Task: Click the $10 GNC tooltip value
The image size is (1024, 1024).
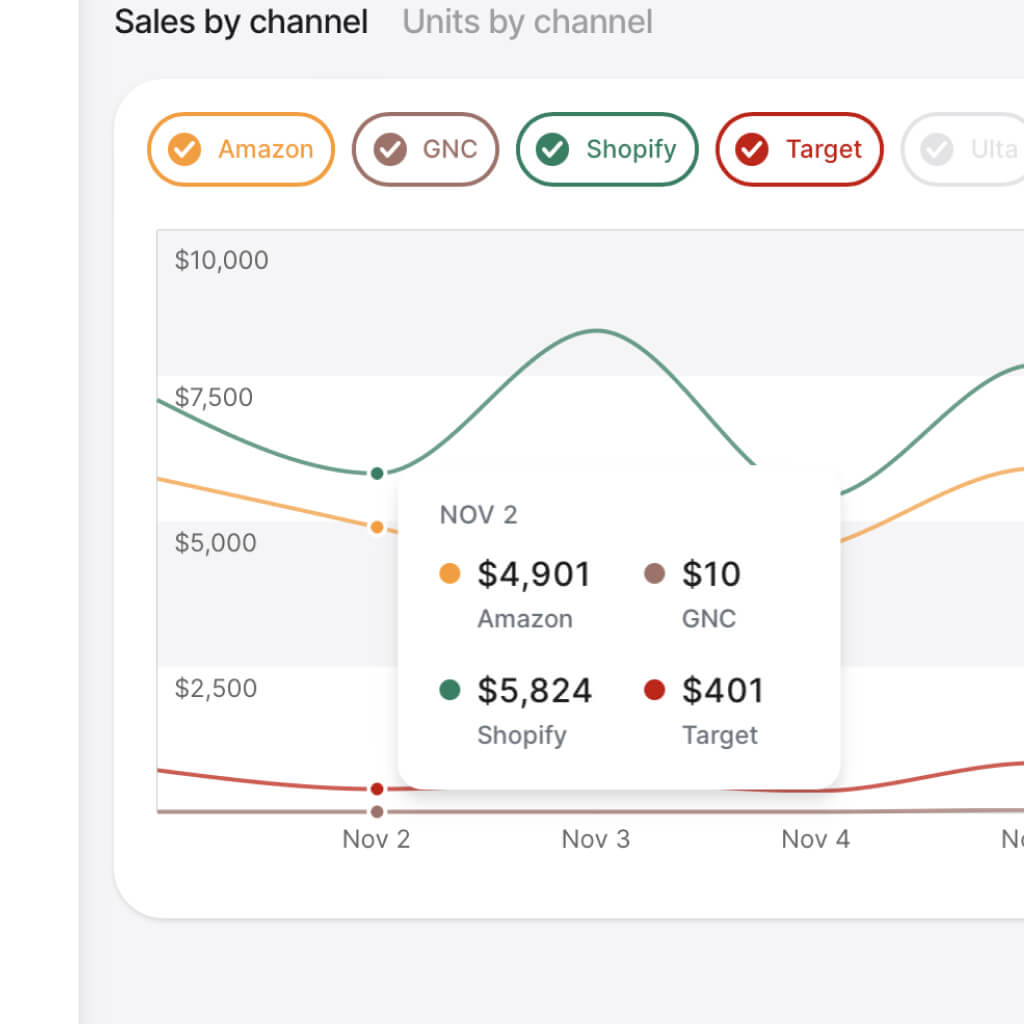Action: [x=711, y=575]
